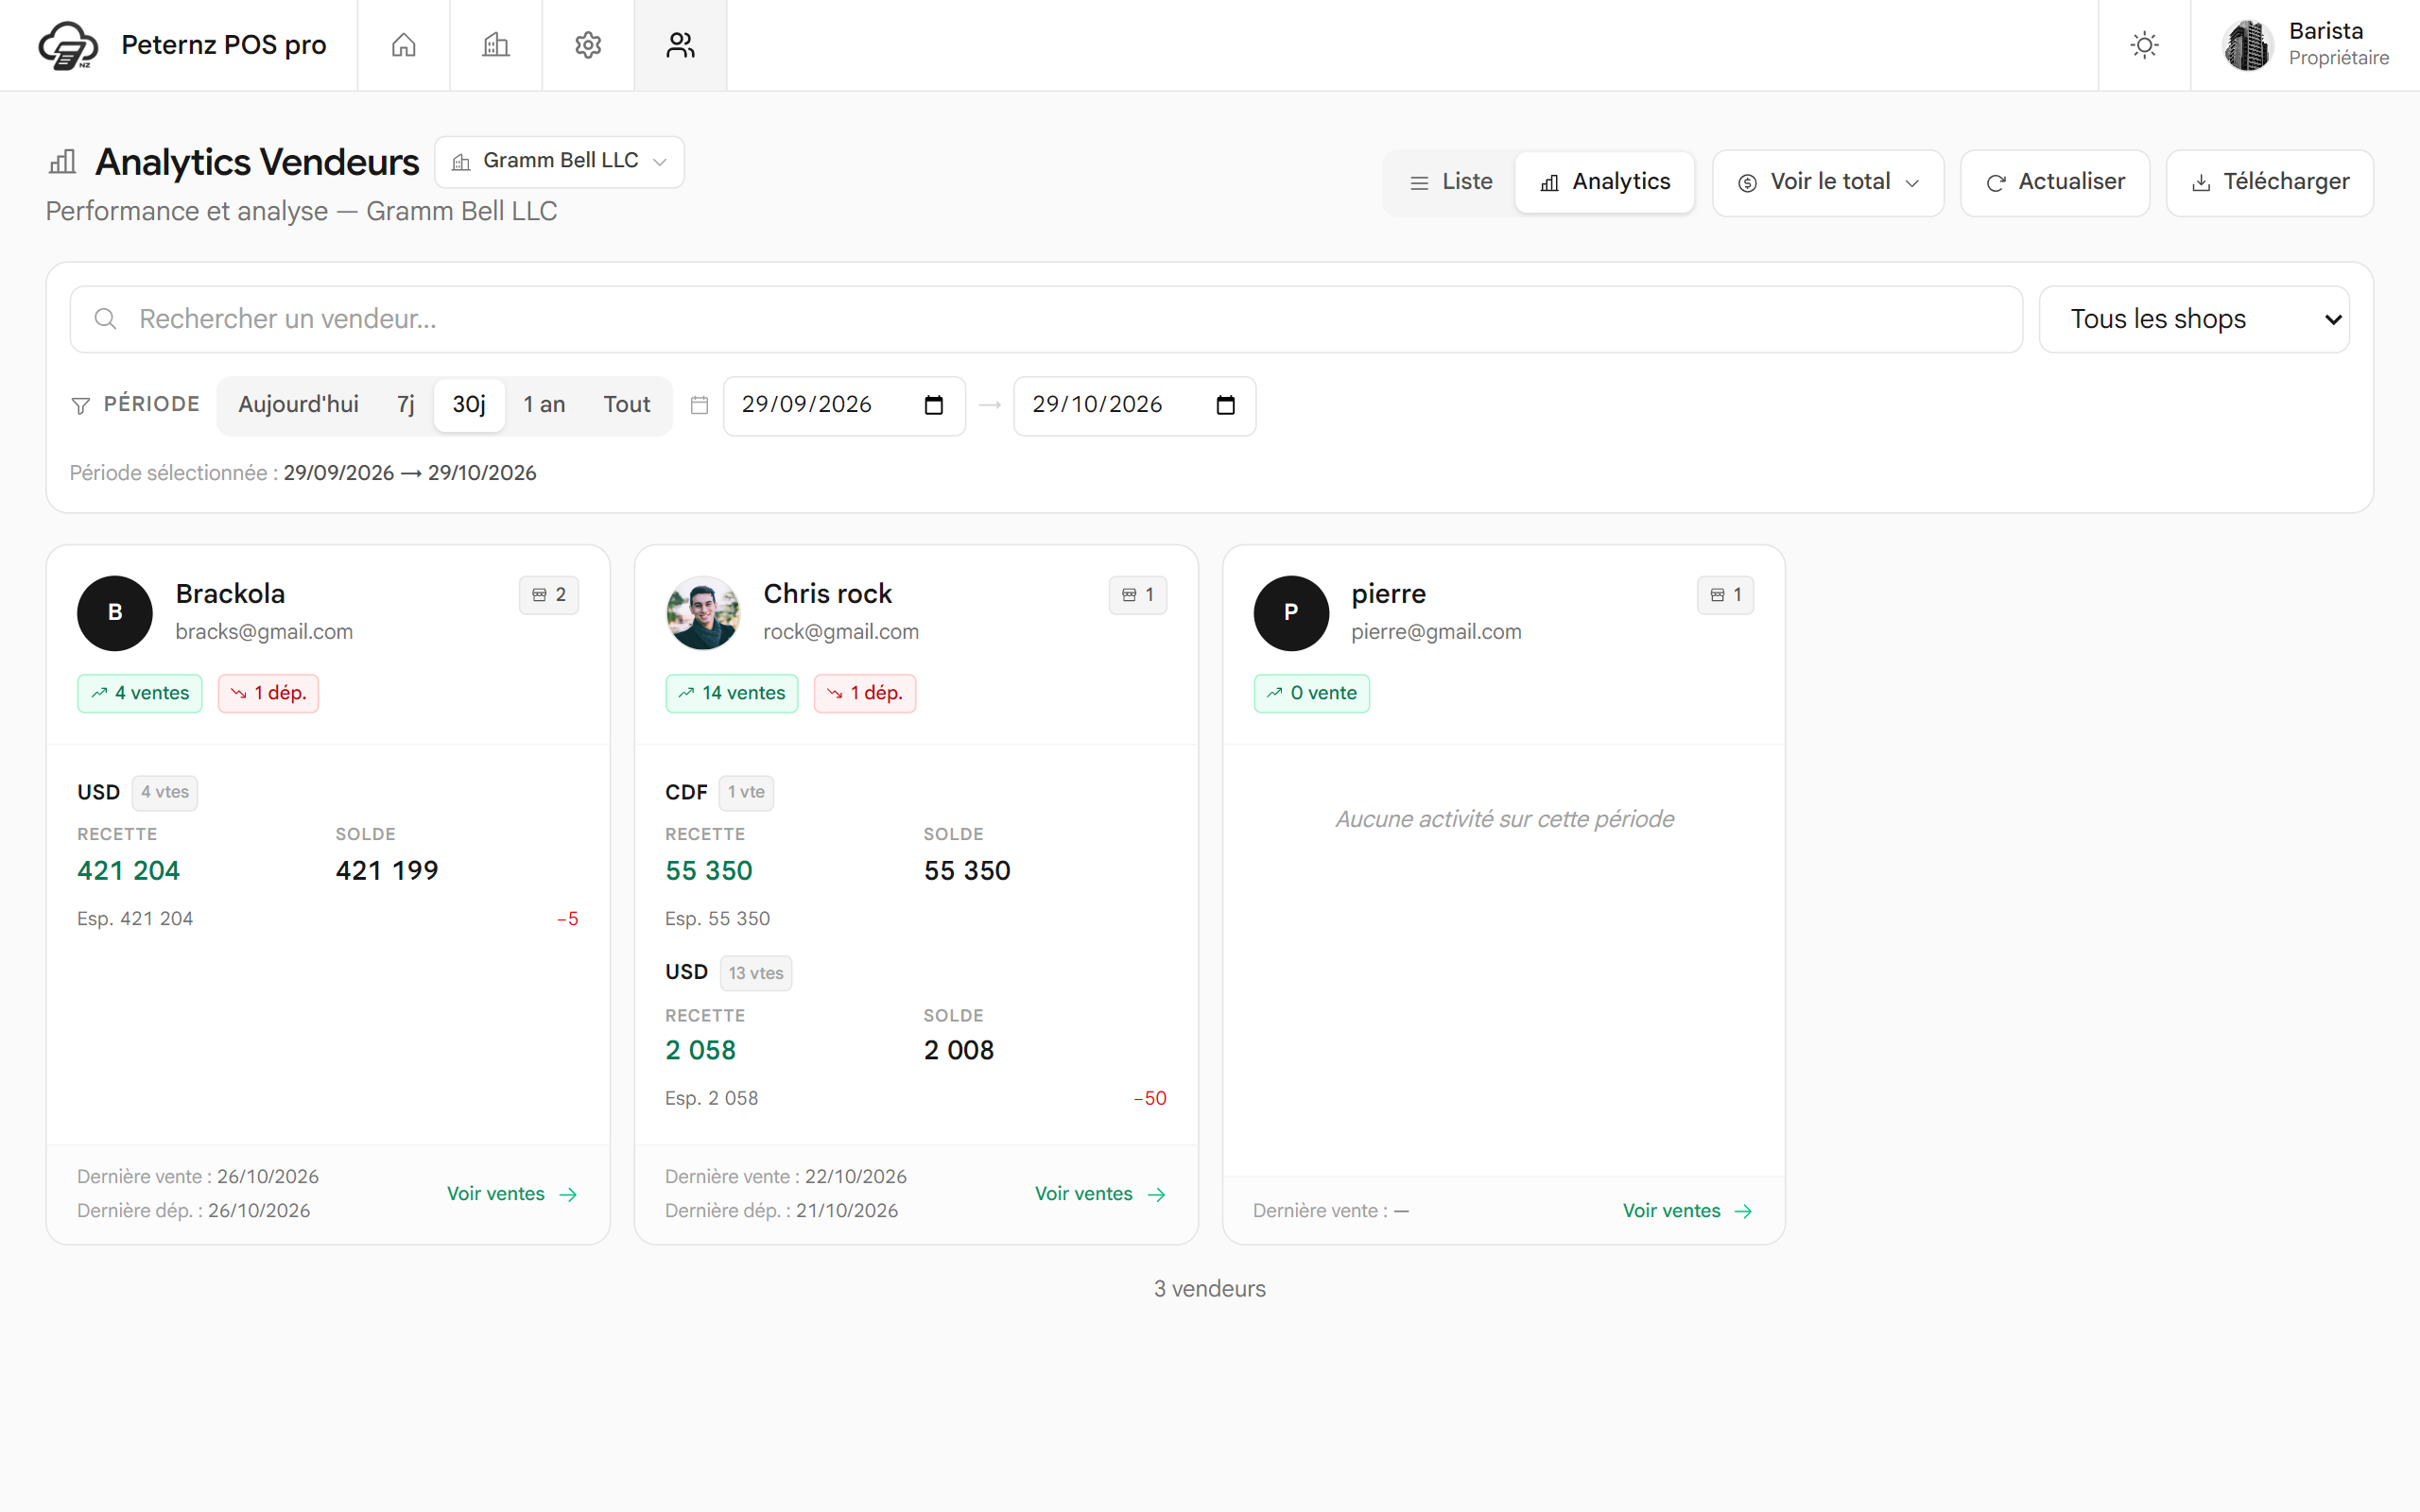Focus the Rechercher un vendeur search field
This screenshot has width=2420, height=1512.
pos(1046,319)
